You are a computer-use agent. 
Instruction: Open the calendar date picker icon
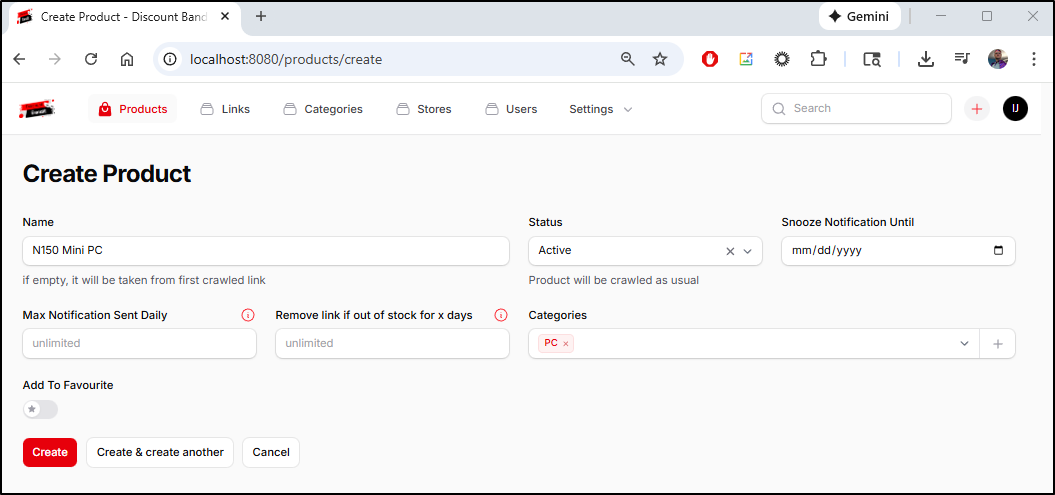[998, 251]
